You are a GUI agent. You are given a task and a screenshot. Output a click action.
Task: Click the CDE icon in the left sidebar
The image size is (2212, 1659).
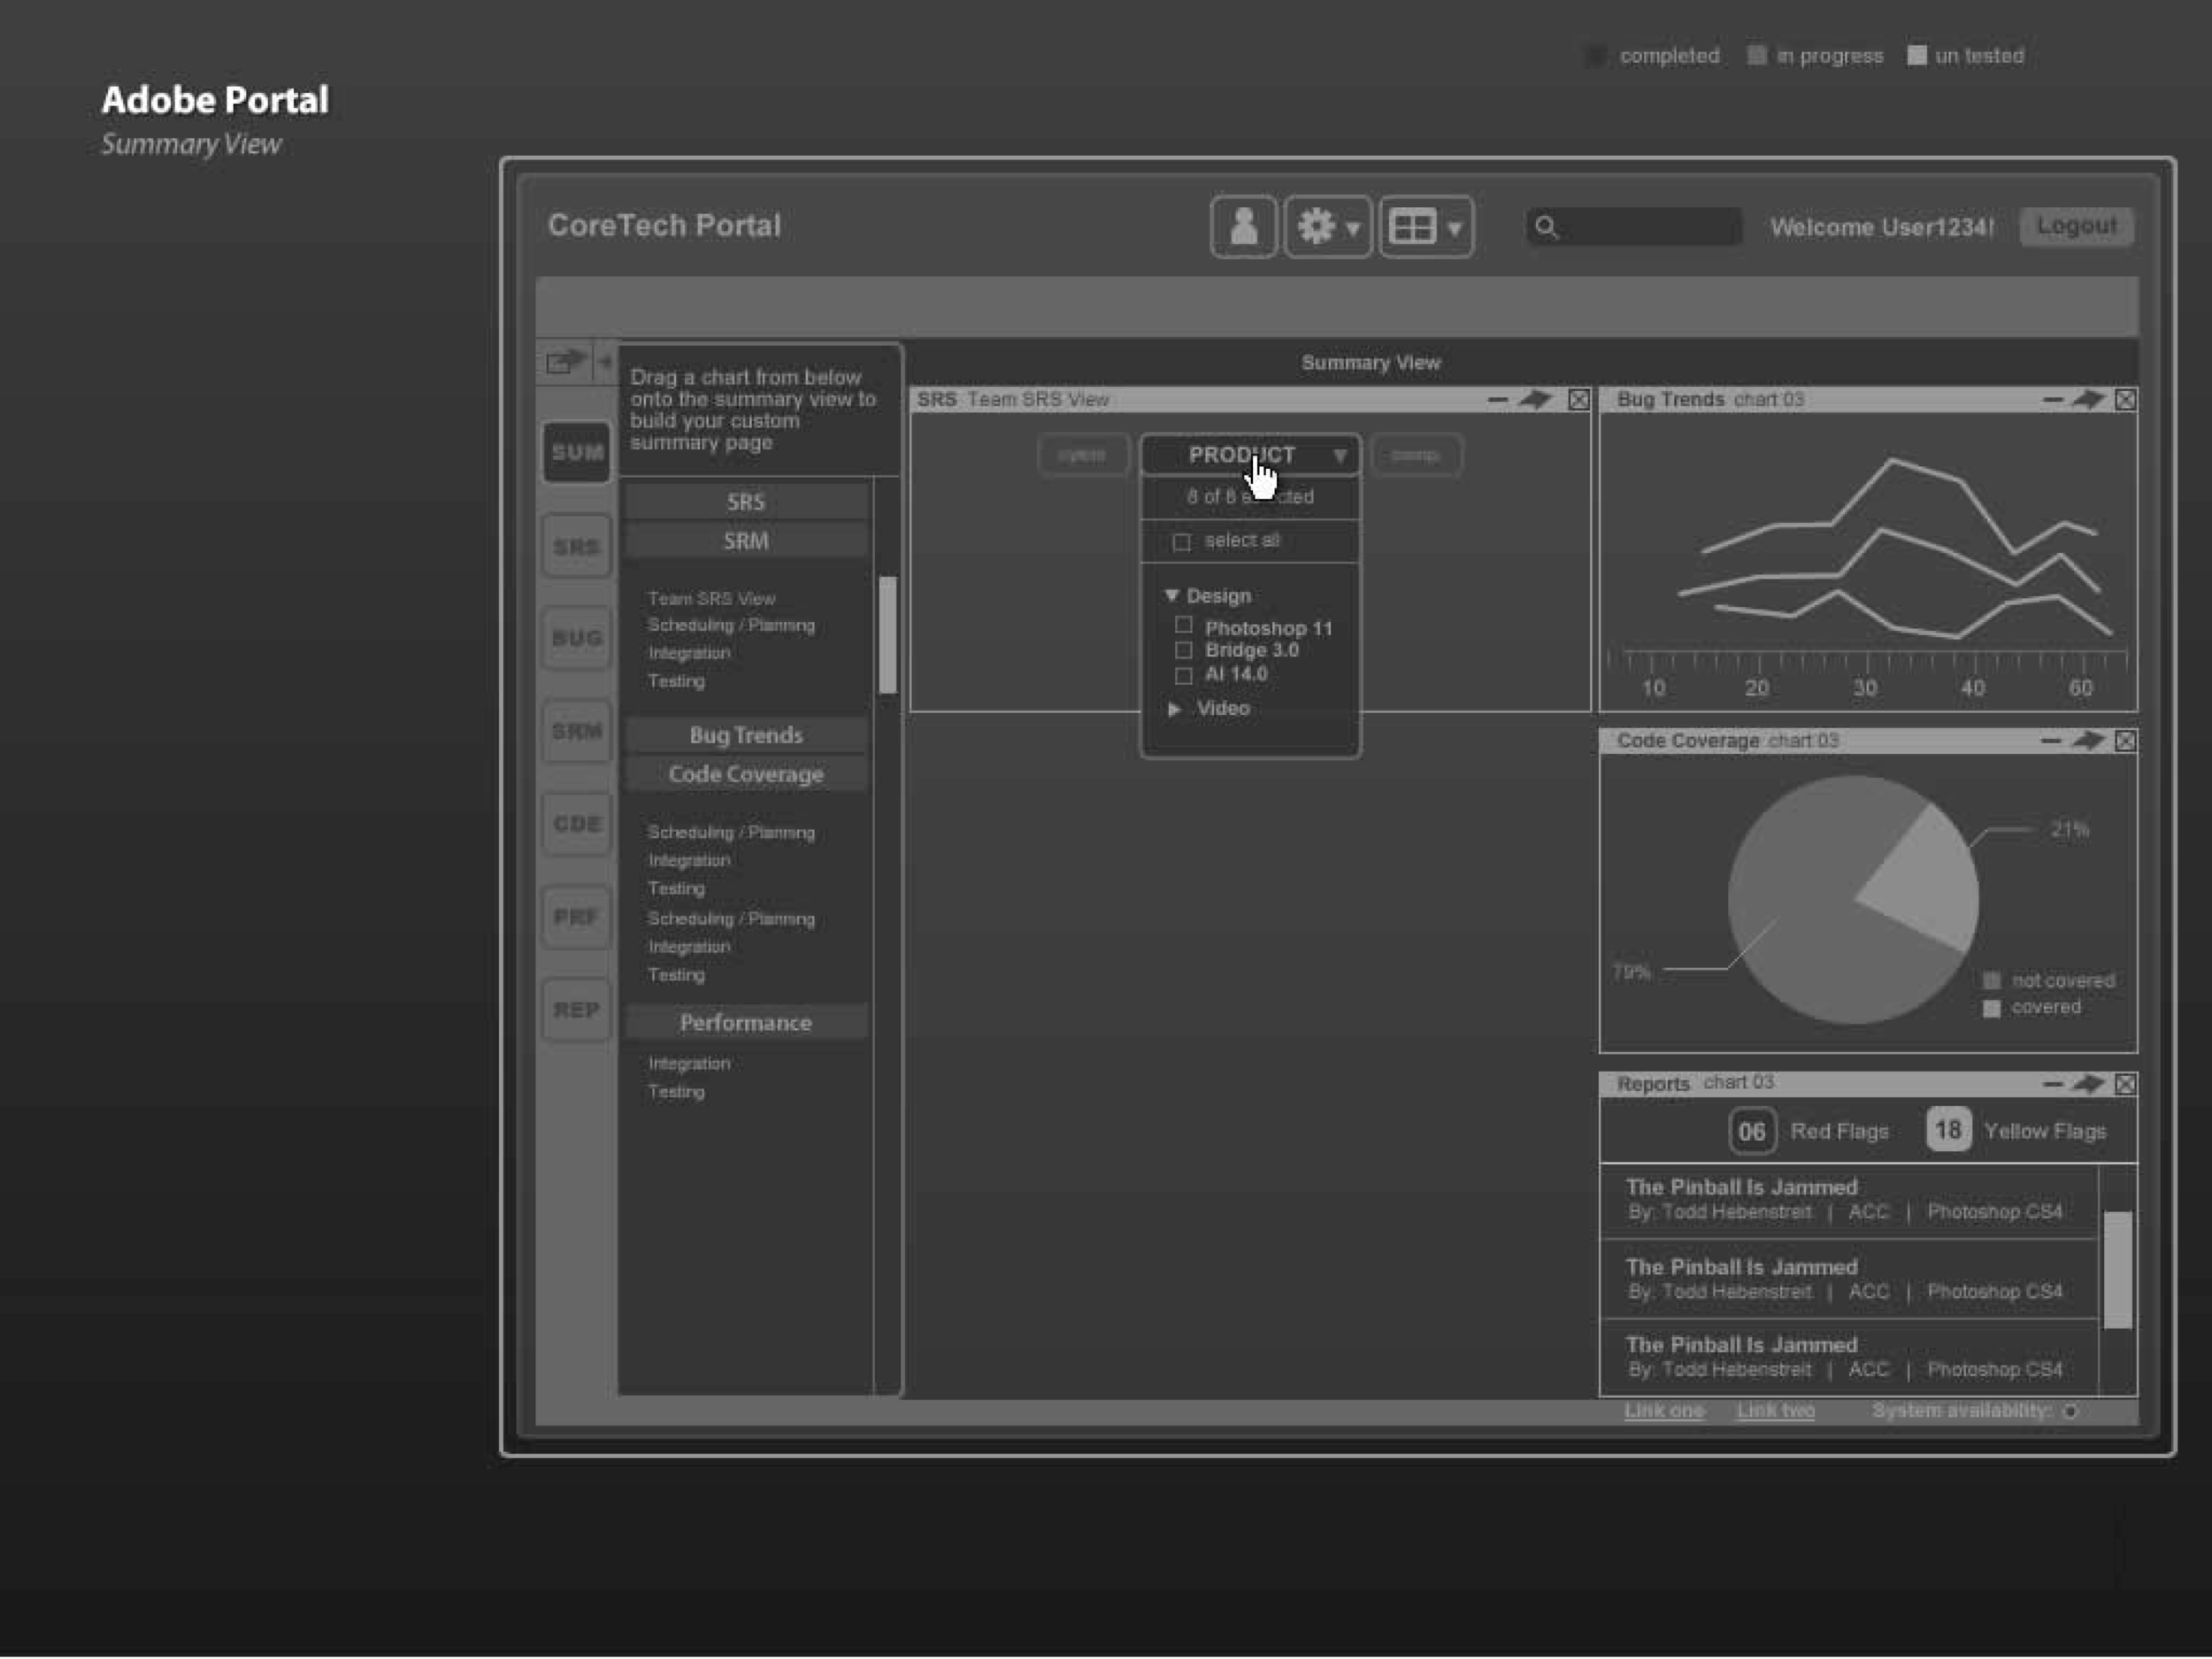coord(576,823)
